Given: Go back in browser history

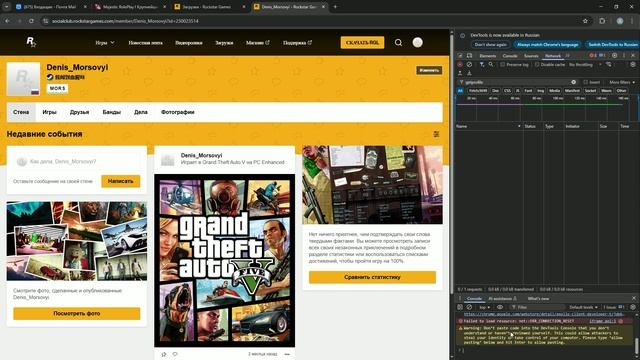Looking at the screenshot, I should pos(7,21).
